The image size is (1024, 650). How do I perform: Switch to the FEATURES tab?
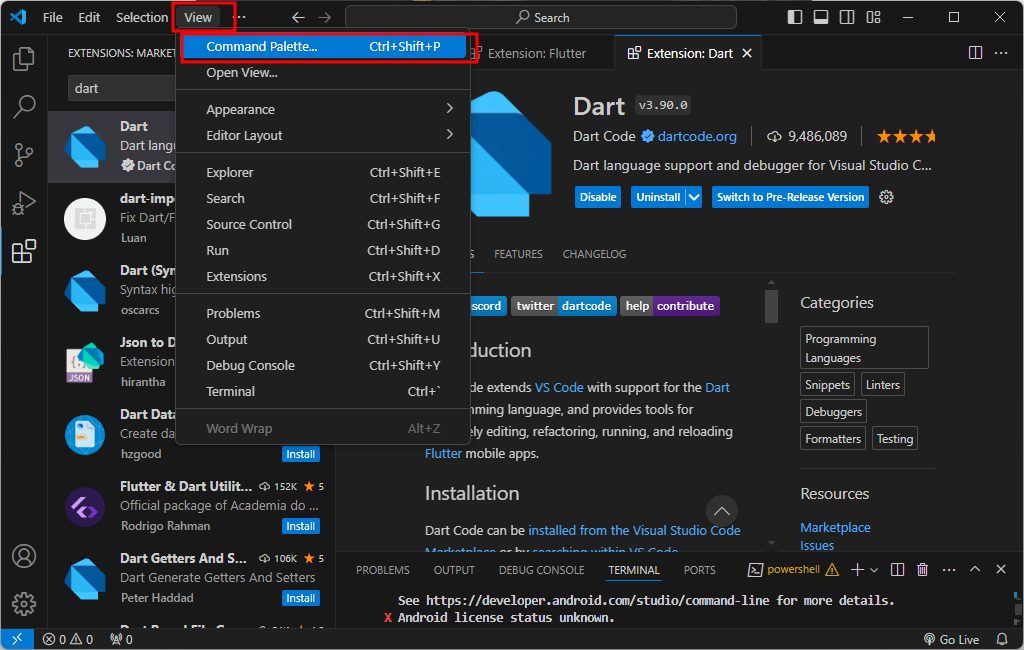tap(518, 254)
